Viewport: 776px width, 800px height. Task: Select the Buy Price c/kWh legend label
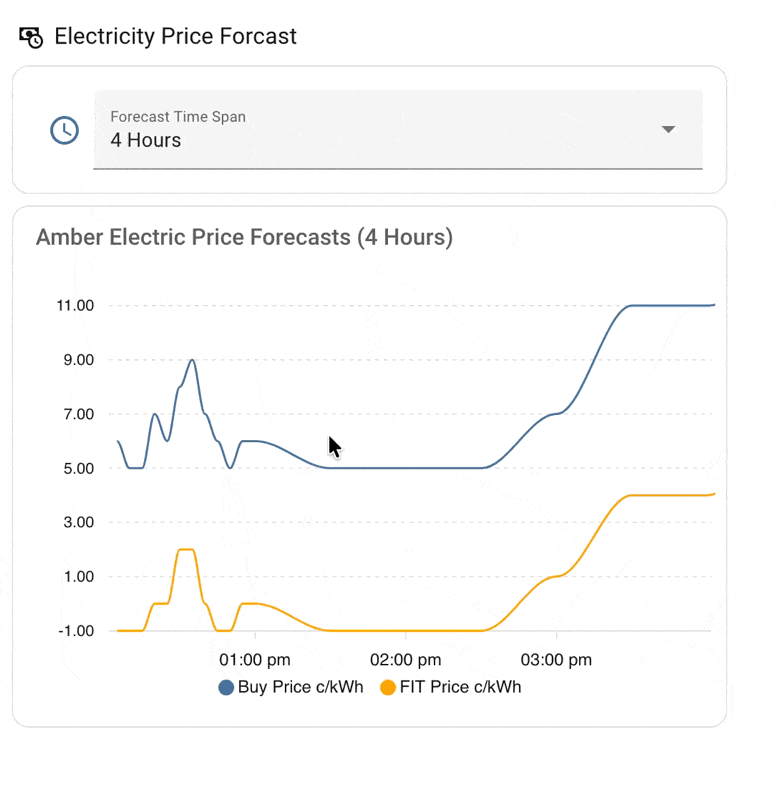click(x=300, y=687)
